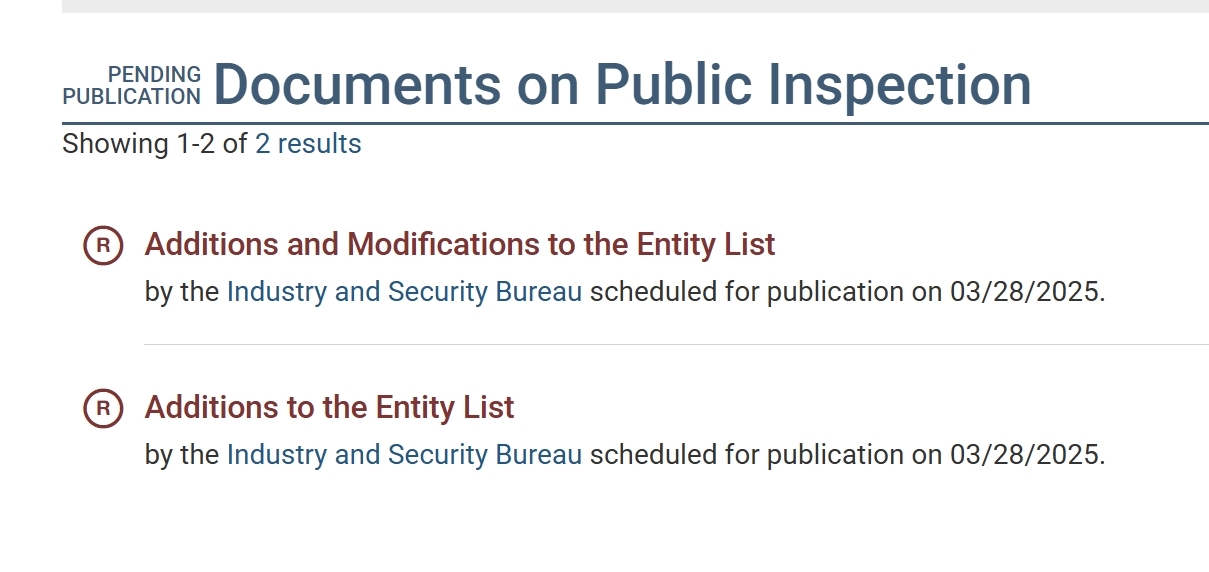Click the "Documents on Public Inspection" heading

(621, 84)
